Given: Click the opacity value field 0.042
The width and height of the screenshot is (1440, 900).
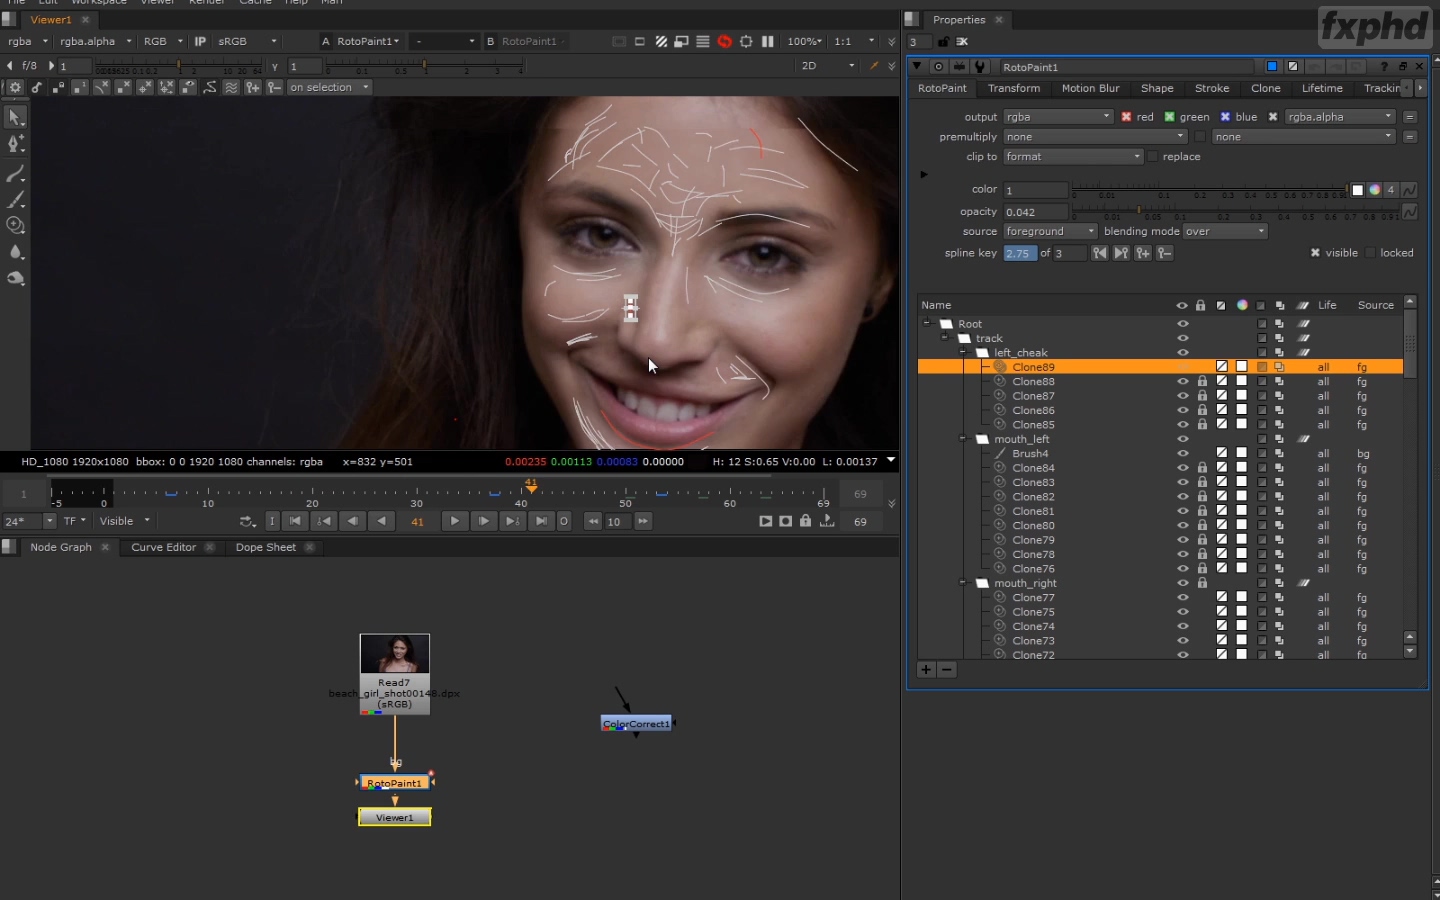Looking at the screenshot, I should 1035,212.
